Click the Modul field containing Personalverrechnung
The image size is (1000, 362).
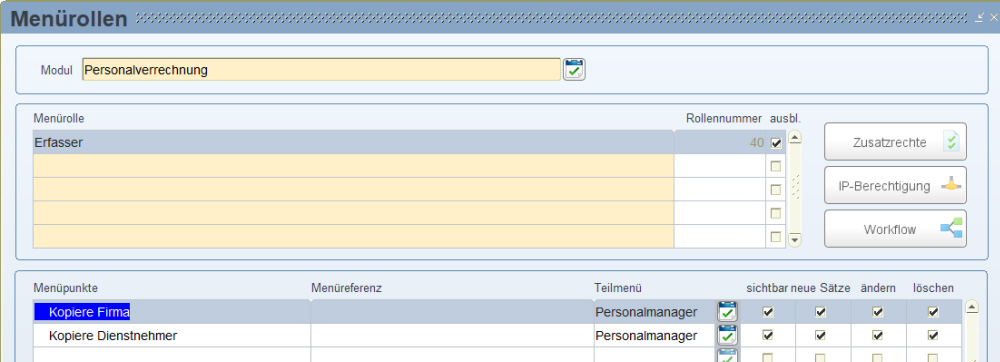click(321, 69)
